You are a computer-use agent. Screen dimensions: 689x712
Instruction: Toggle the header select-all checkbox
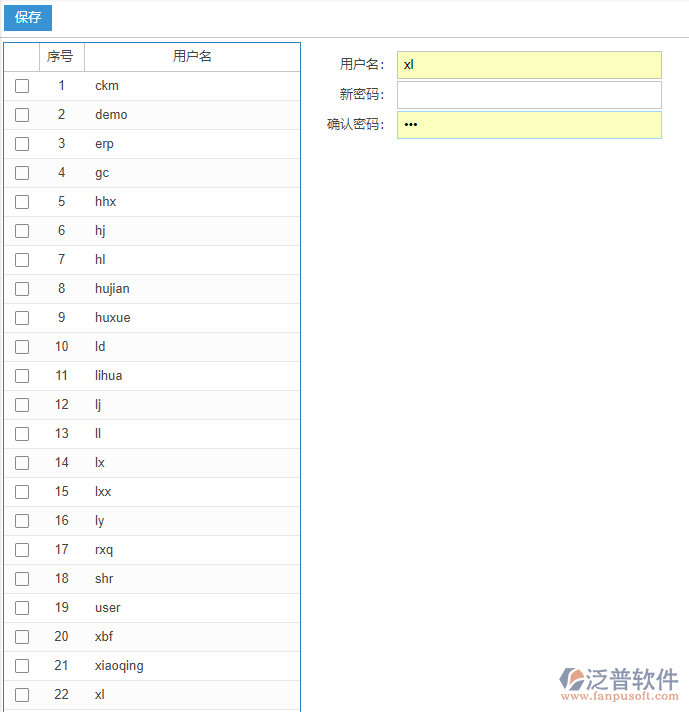pos(22,57)
